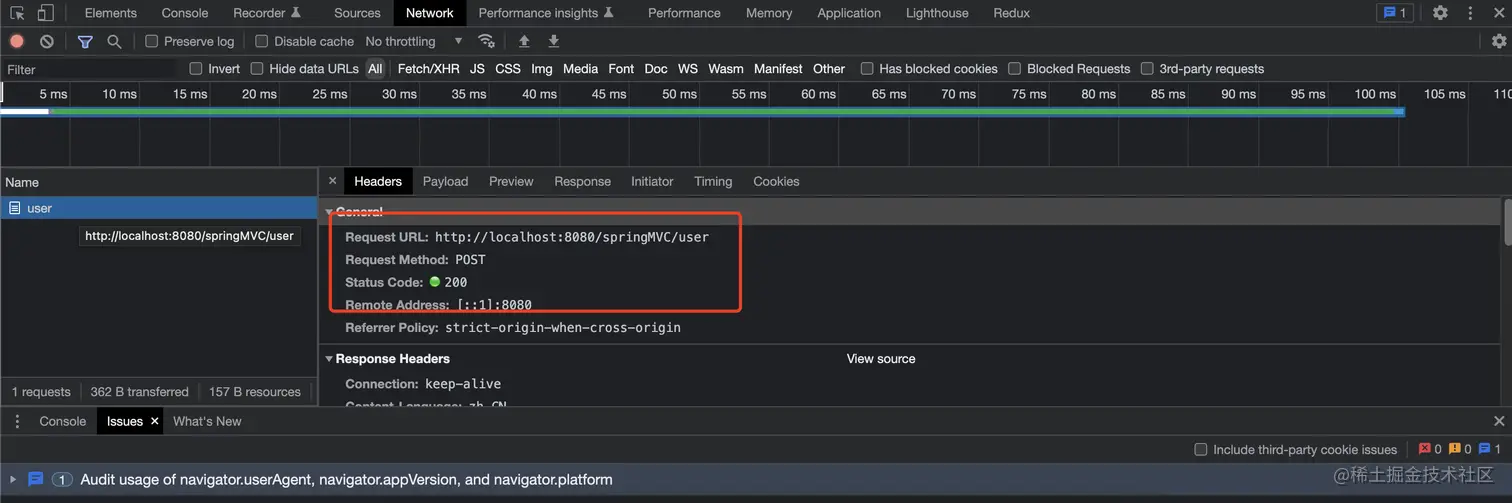
Task: Open the drawer three-dot menu
Action: [17, 421]
